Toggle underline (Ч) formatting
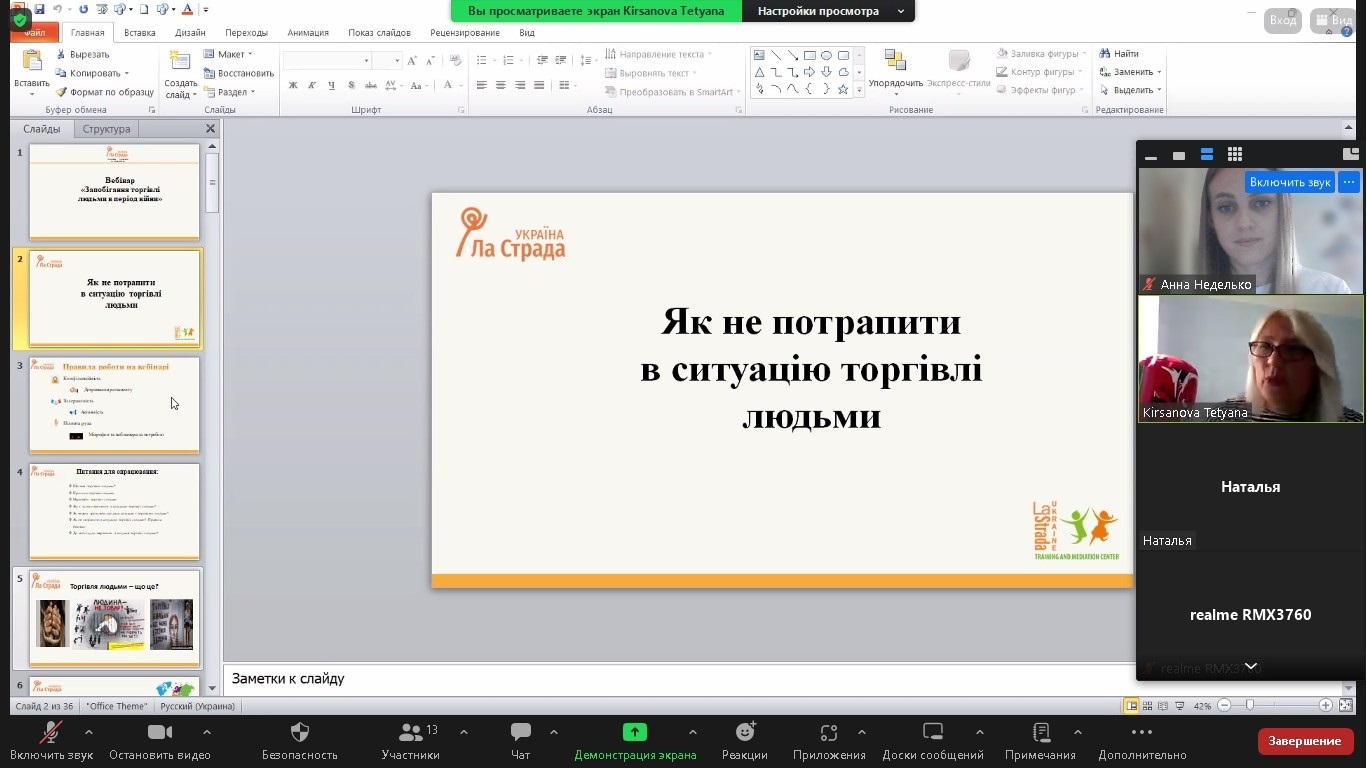The height and width of the screenshot is (768, 1367). click(x=331, y=86)
